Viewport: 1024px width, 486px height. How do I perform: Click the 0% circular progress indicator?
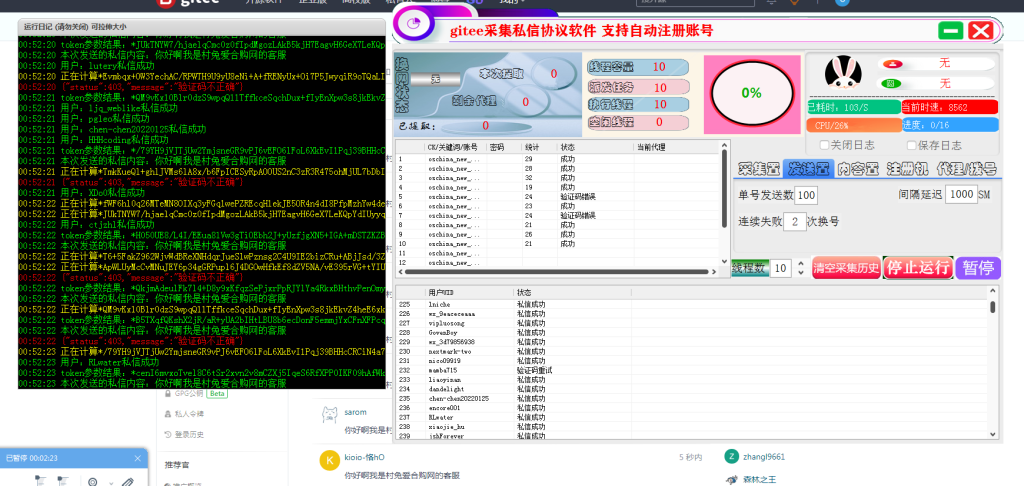pos(751,93)
